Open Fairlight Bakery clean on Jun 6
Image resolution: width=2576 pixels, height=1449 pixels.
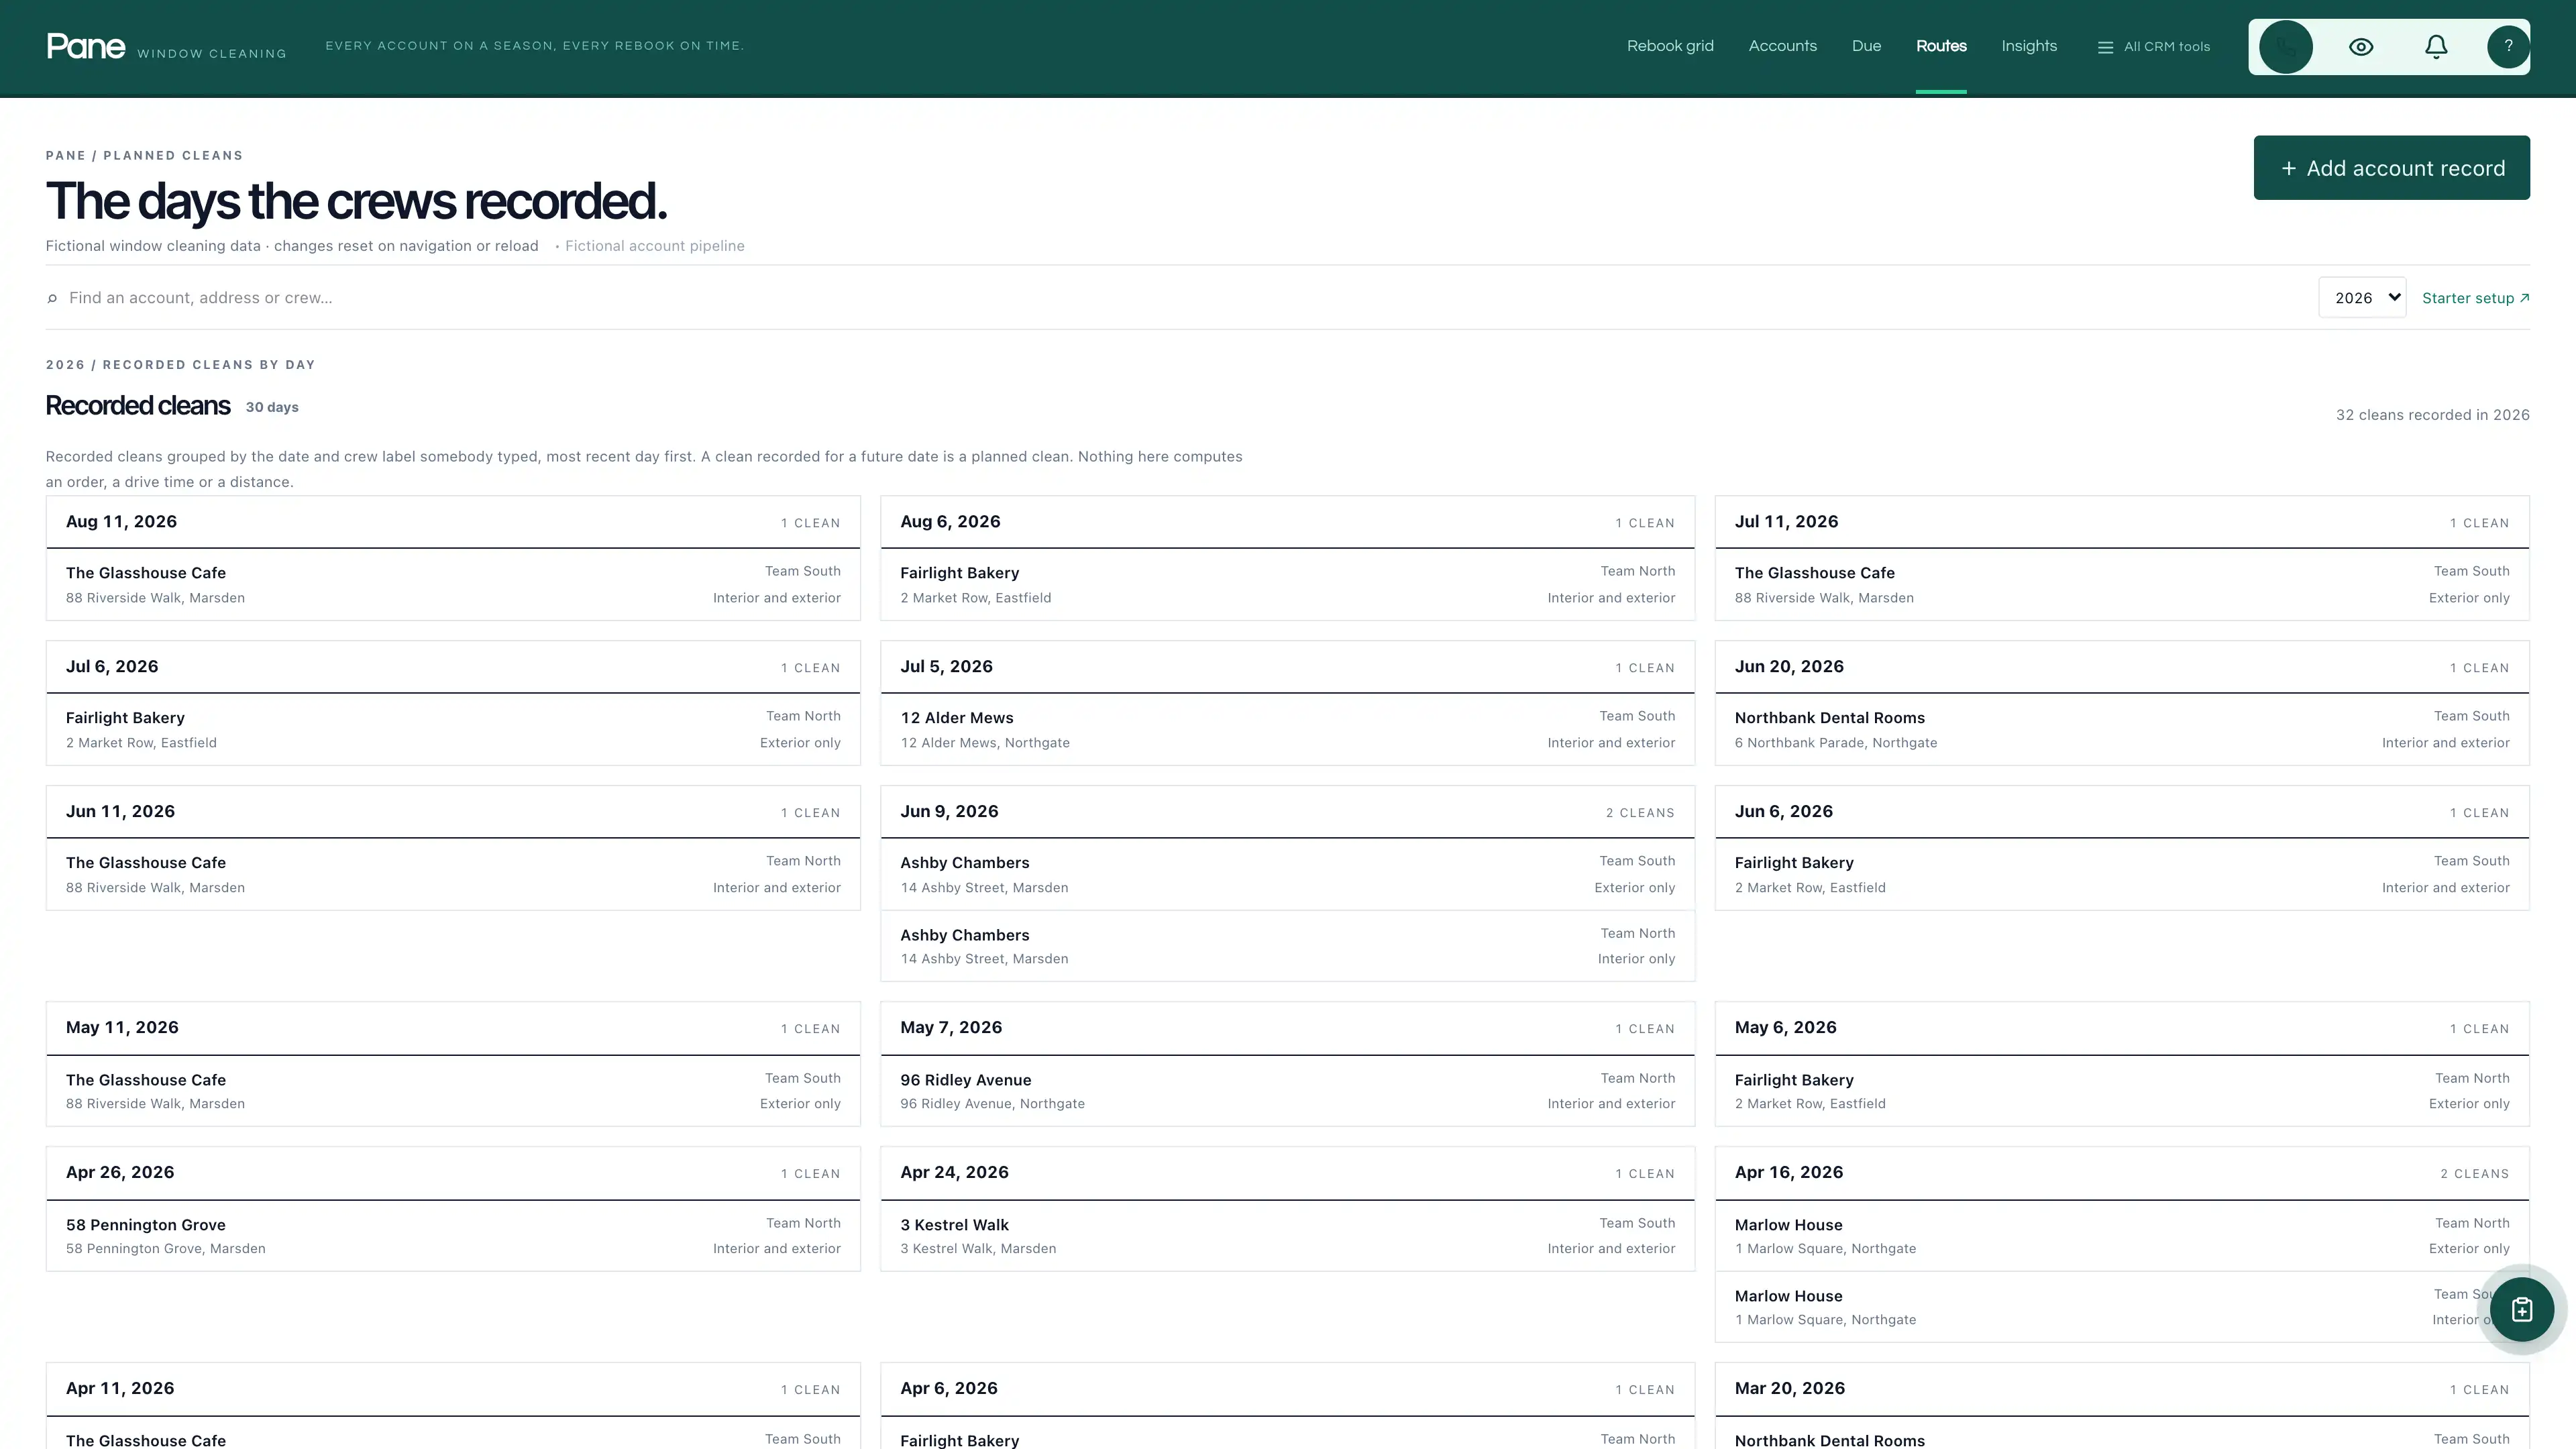click(2122, 875)
